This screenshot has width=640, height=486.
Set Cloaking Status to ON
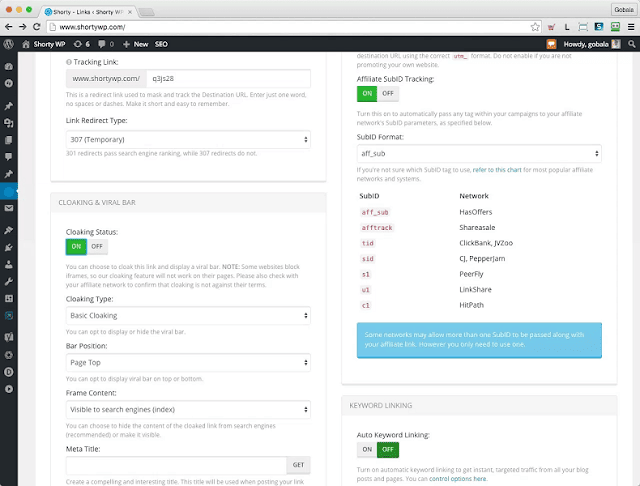76,246
